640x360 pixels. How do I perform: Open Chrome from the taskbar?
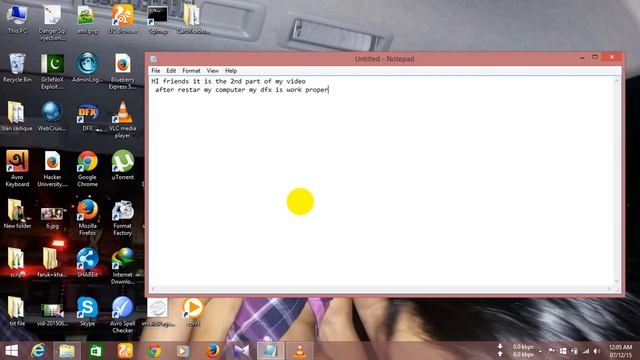tap(154, 351)
